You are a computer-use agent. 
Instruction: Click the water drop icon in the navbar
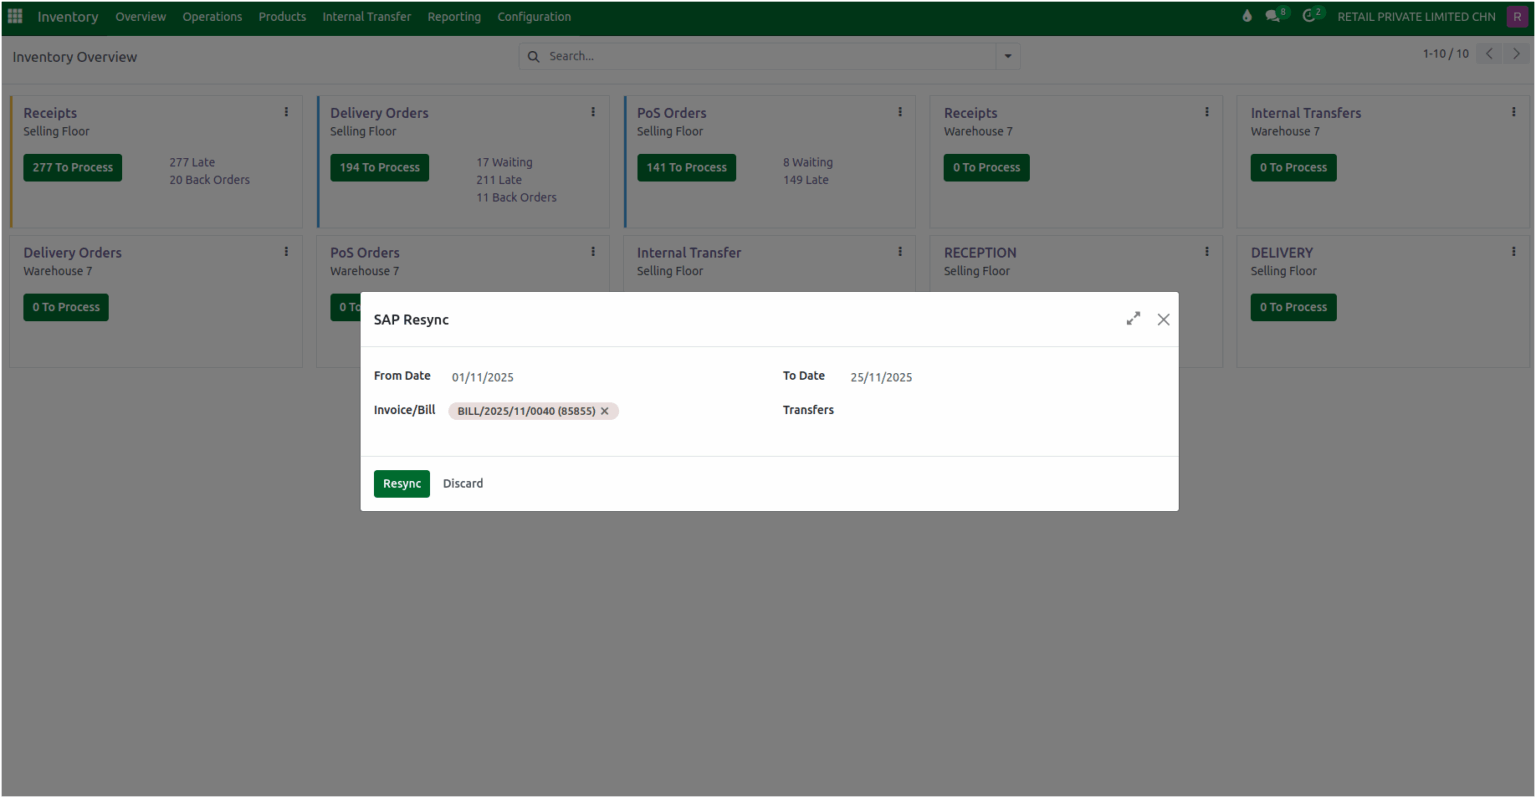[x=1247, y=16]
